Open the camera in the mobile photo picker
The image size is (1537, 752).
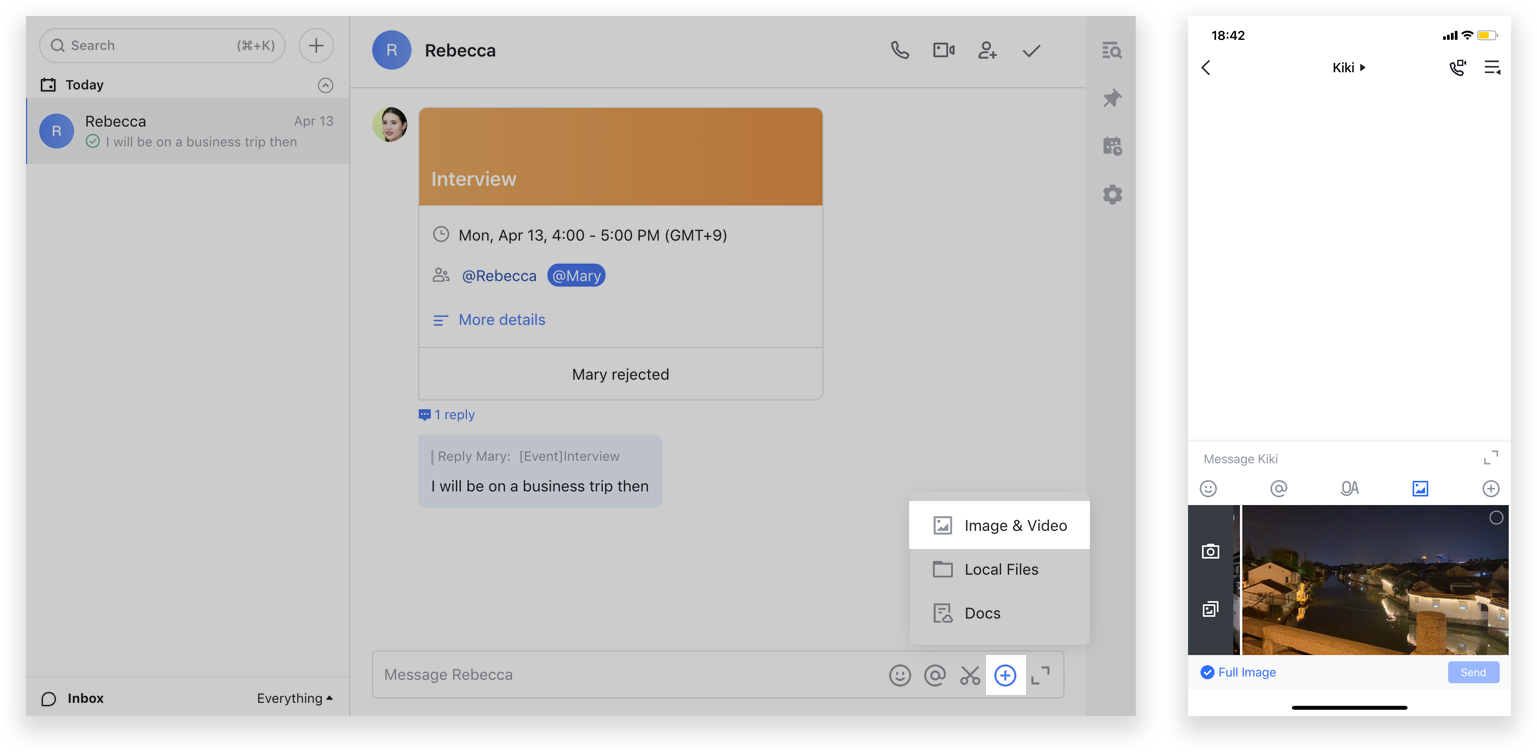1211,550
